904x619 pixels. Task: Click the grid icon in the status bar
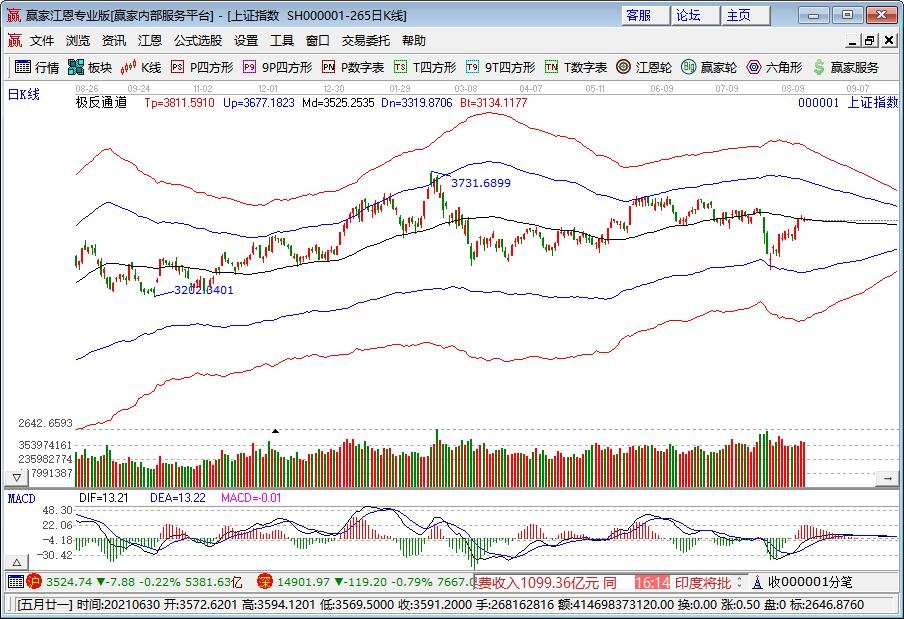(15, 581)
